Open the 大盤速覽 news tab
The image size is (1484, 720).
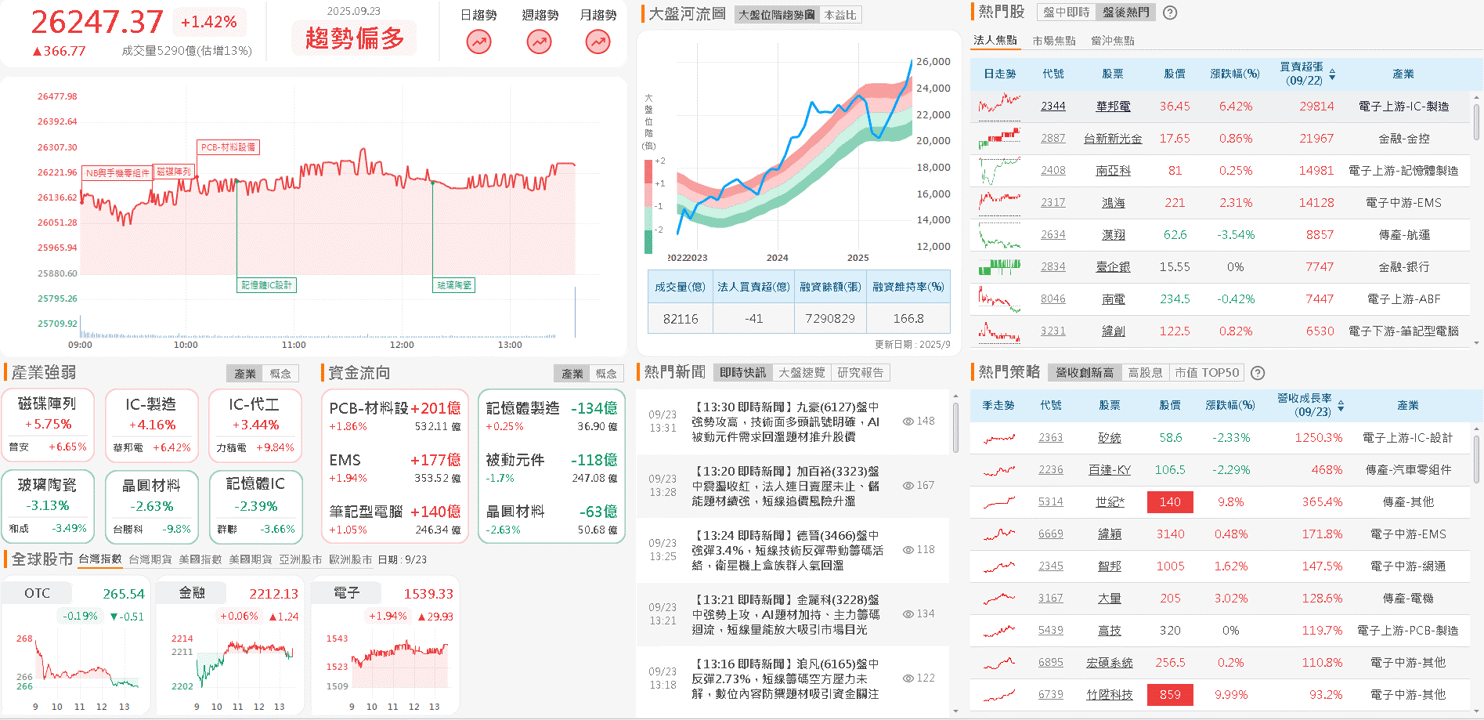click(801, 372)
